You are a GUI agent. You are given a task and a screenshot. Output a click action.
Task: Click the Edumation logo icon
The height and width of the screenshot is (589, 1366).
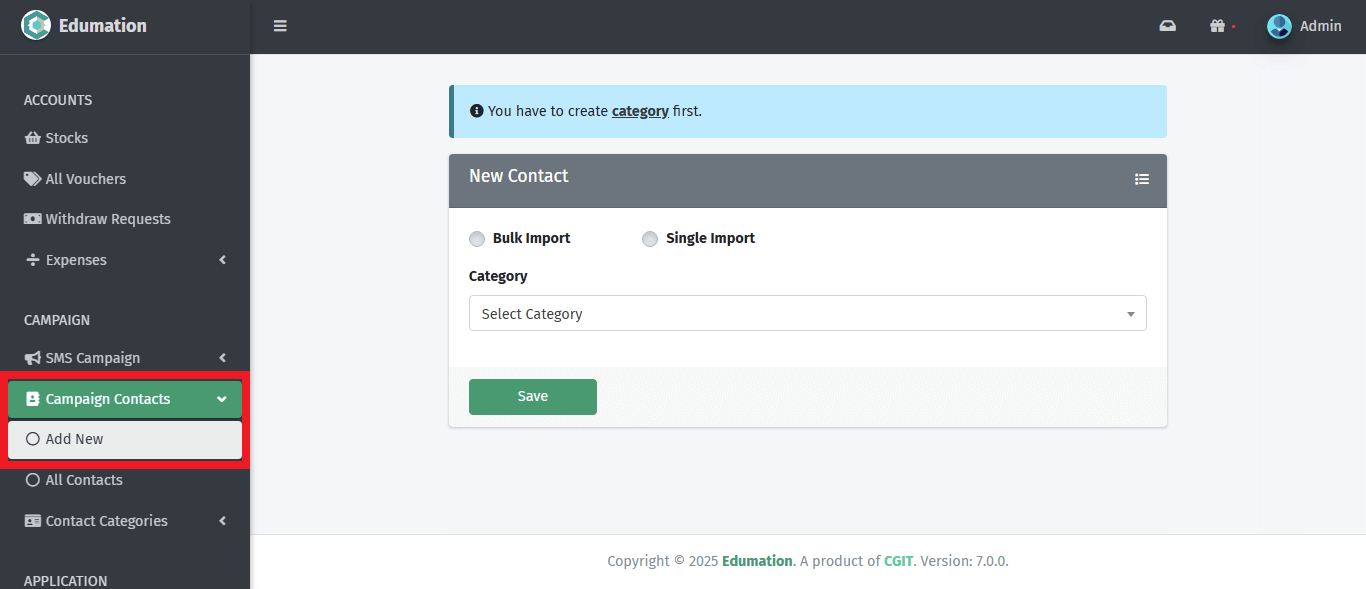[x=36, y=25]
